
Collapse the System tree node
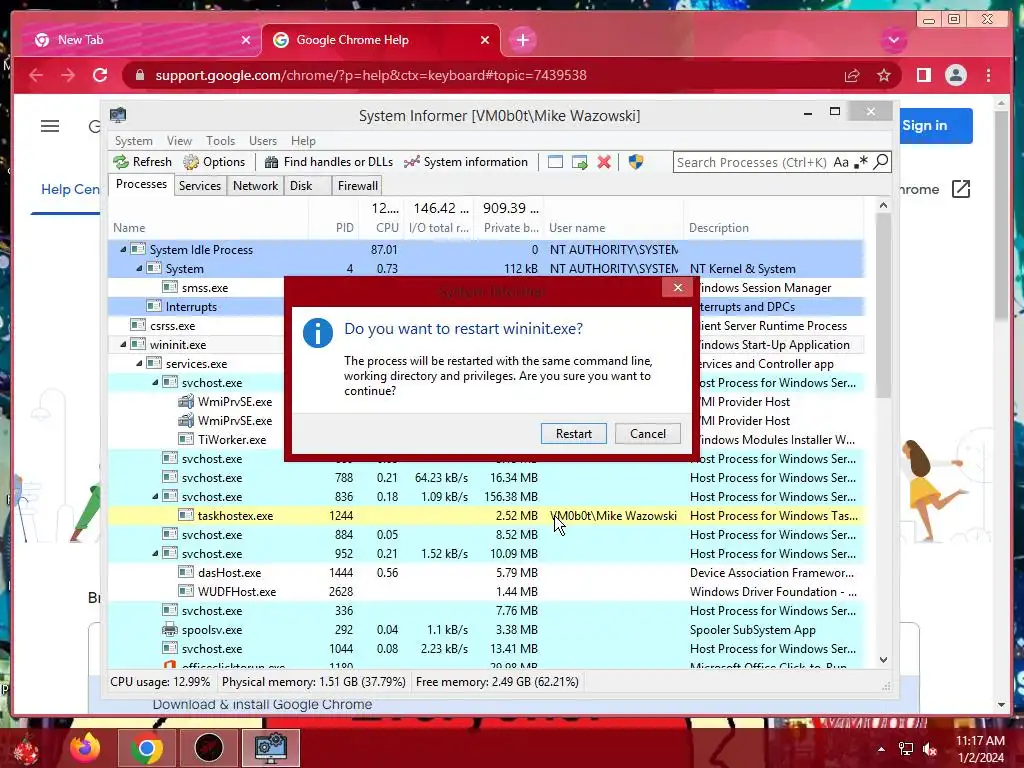point(139,268)
